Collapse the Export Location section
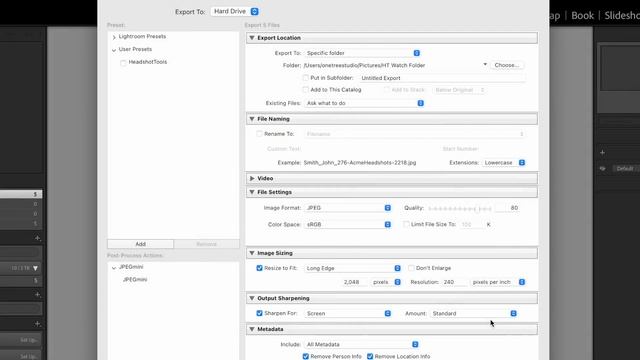 click(252, 38)
